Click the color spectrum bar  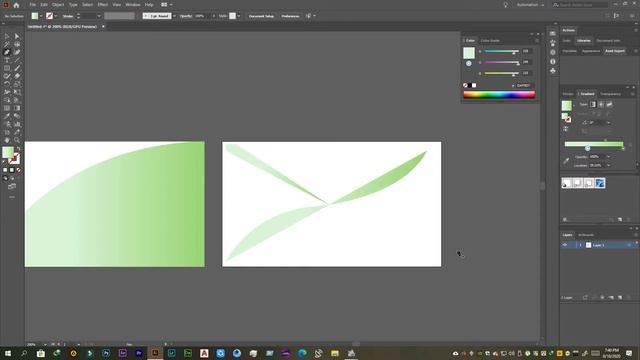(499, 95)
